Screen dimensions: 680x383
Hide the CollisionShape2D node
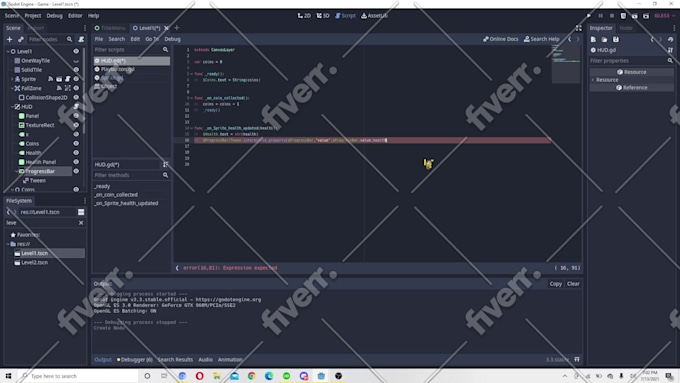click(x=76, y=98)
